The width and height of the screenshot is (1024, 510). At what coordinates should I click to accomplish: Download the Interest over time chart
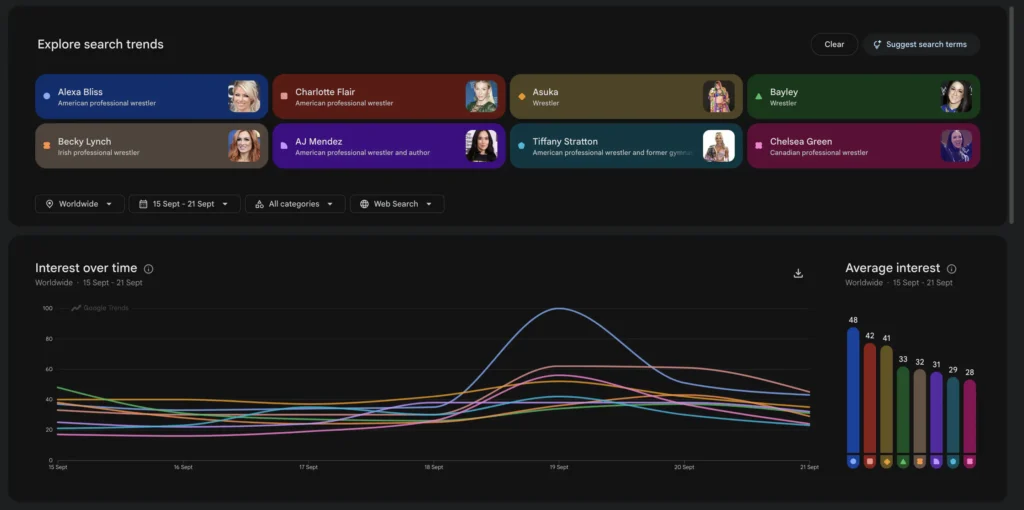point(798,273)
